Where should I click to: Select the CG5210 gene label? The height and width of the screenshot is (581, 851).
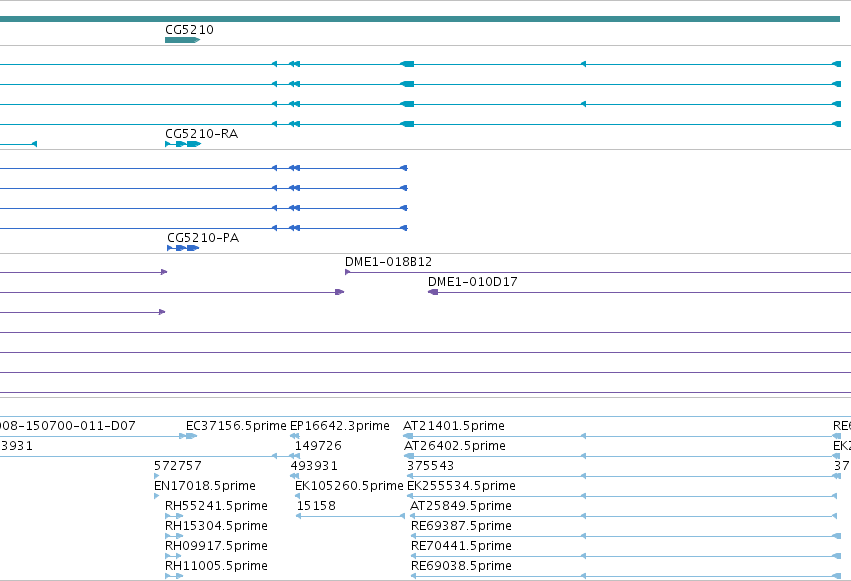click(189, 30)
